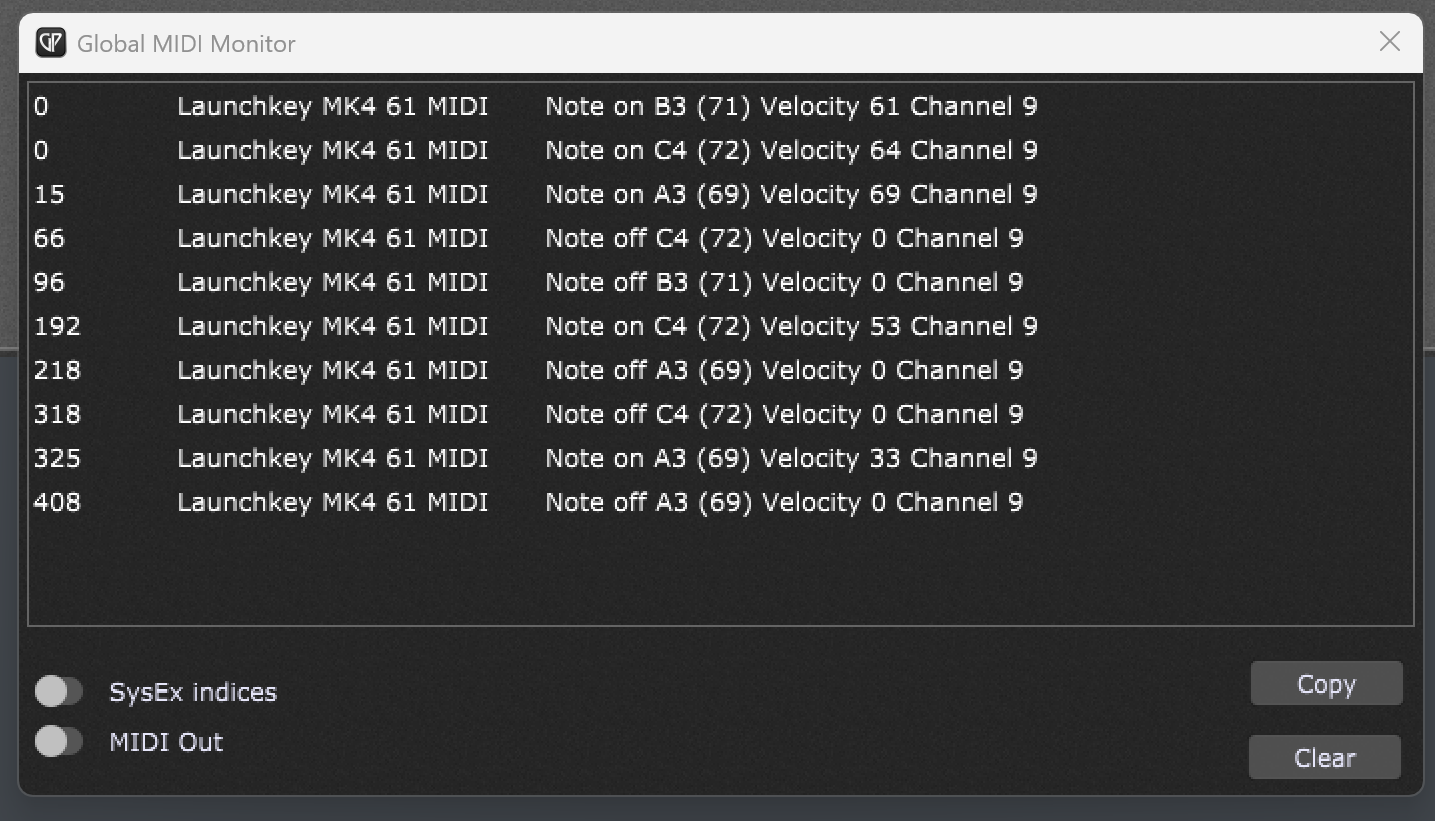The height and width of the screenshot is (821, 1435).
Task: Copy the MIDI monitor log
Action: pyautogui.click(x=1326, y=684)
